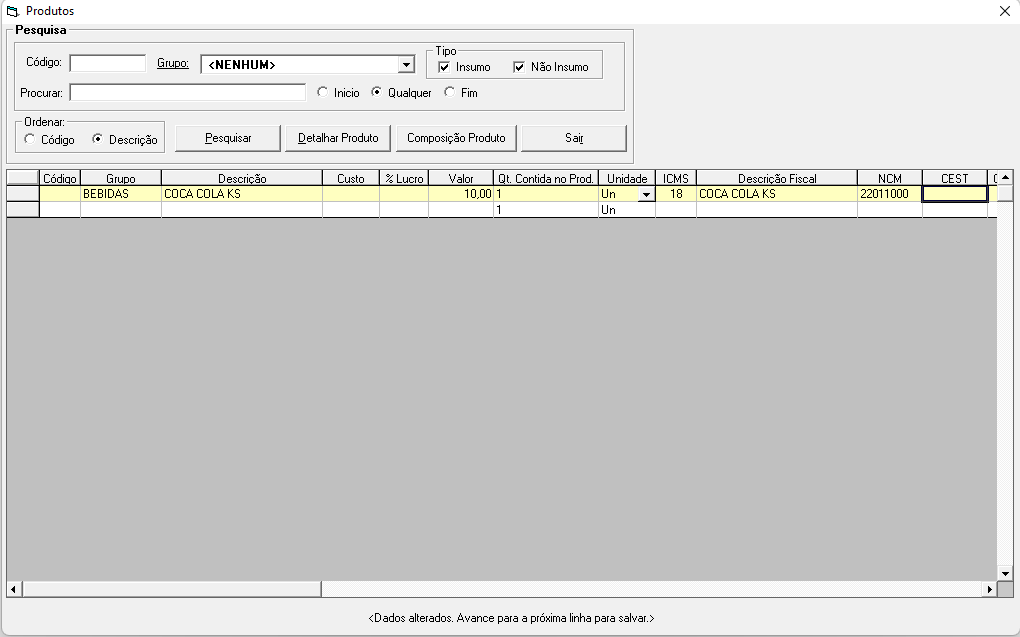Select the NCM cell 22011000
The width and height of the screenshot is (1020, 637).
point(890,194)
